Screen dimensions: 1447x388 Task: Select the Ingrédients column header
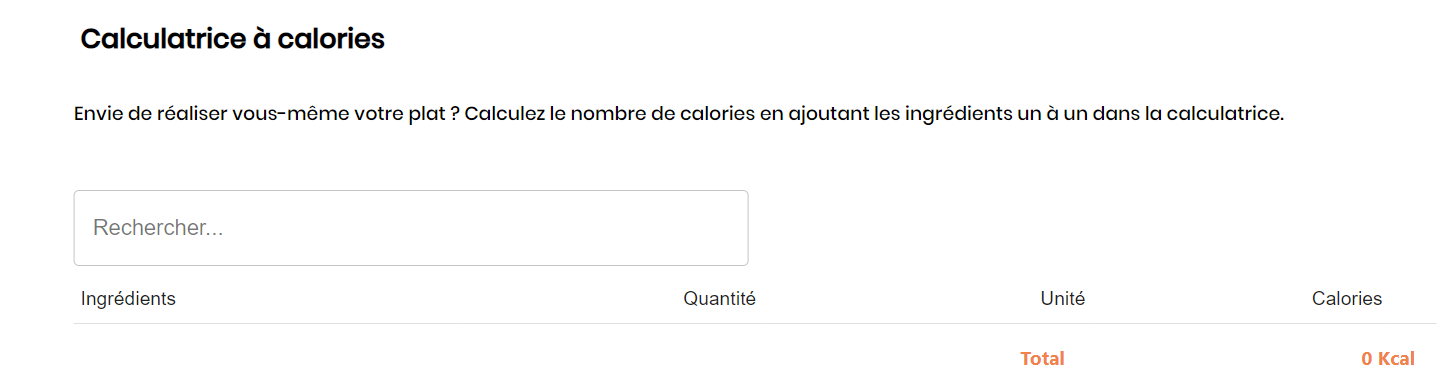[128, 299]
